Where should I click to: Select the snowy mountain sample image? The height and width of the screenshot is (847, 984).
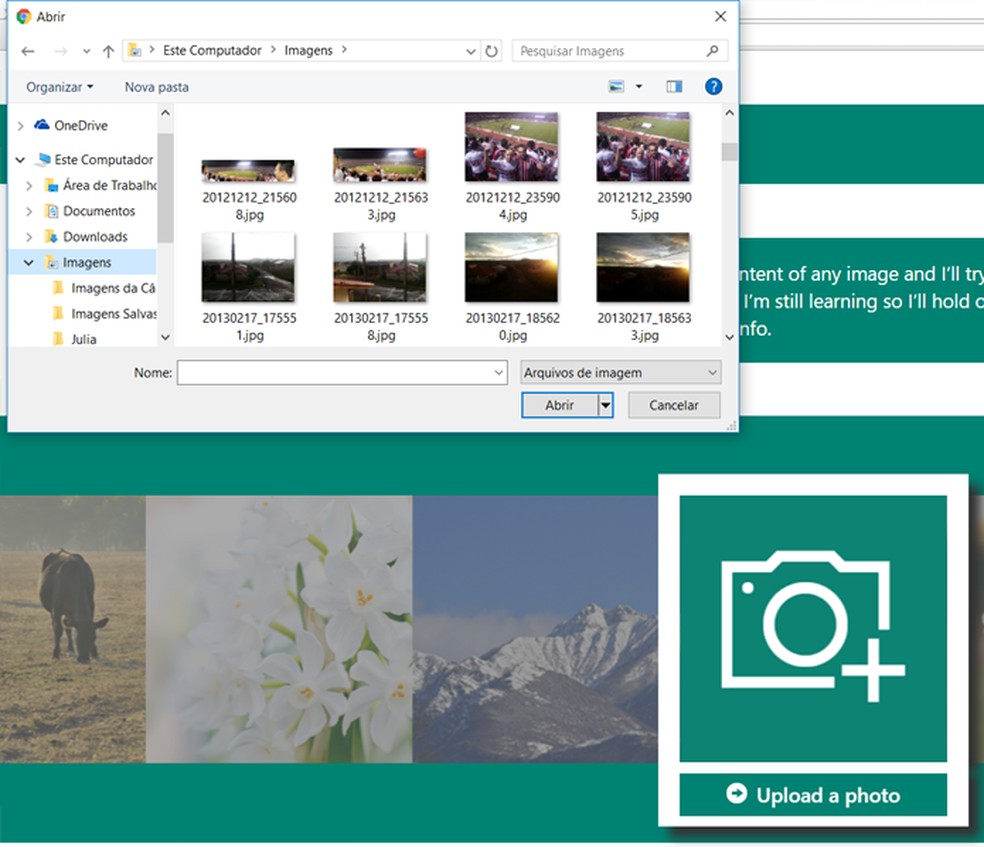pos(535,629)
